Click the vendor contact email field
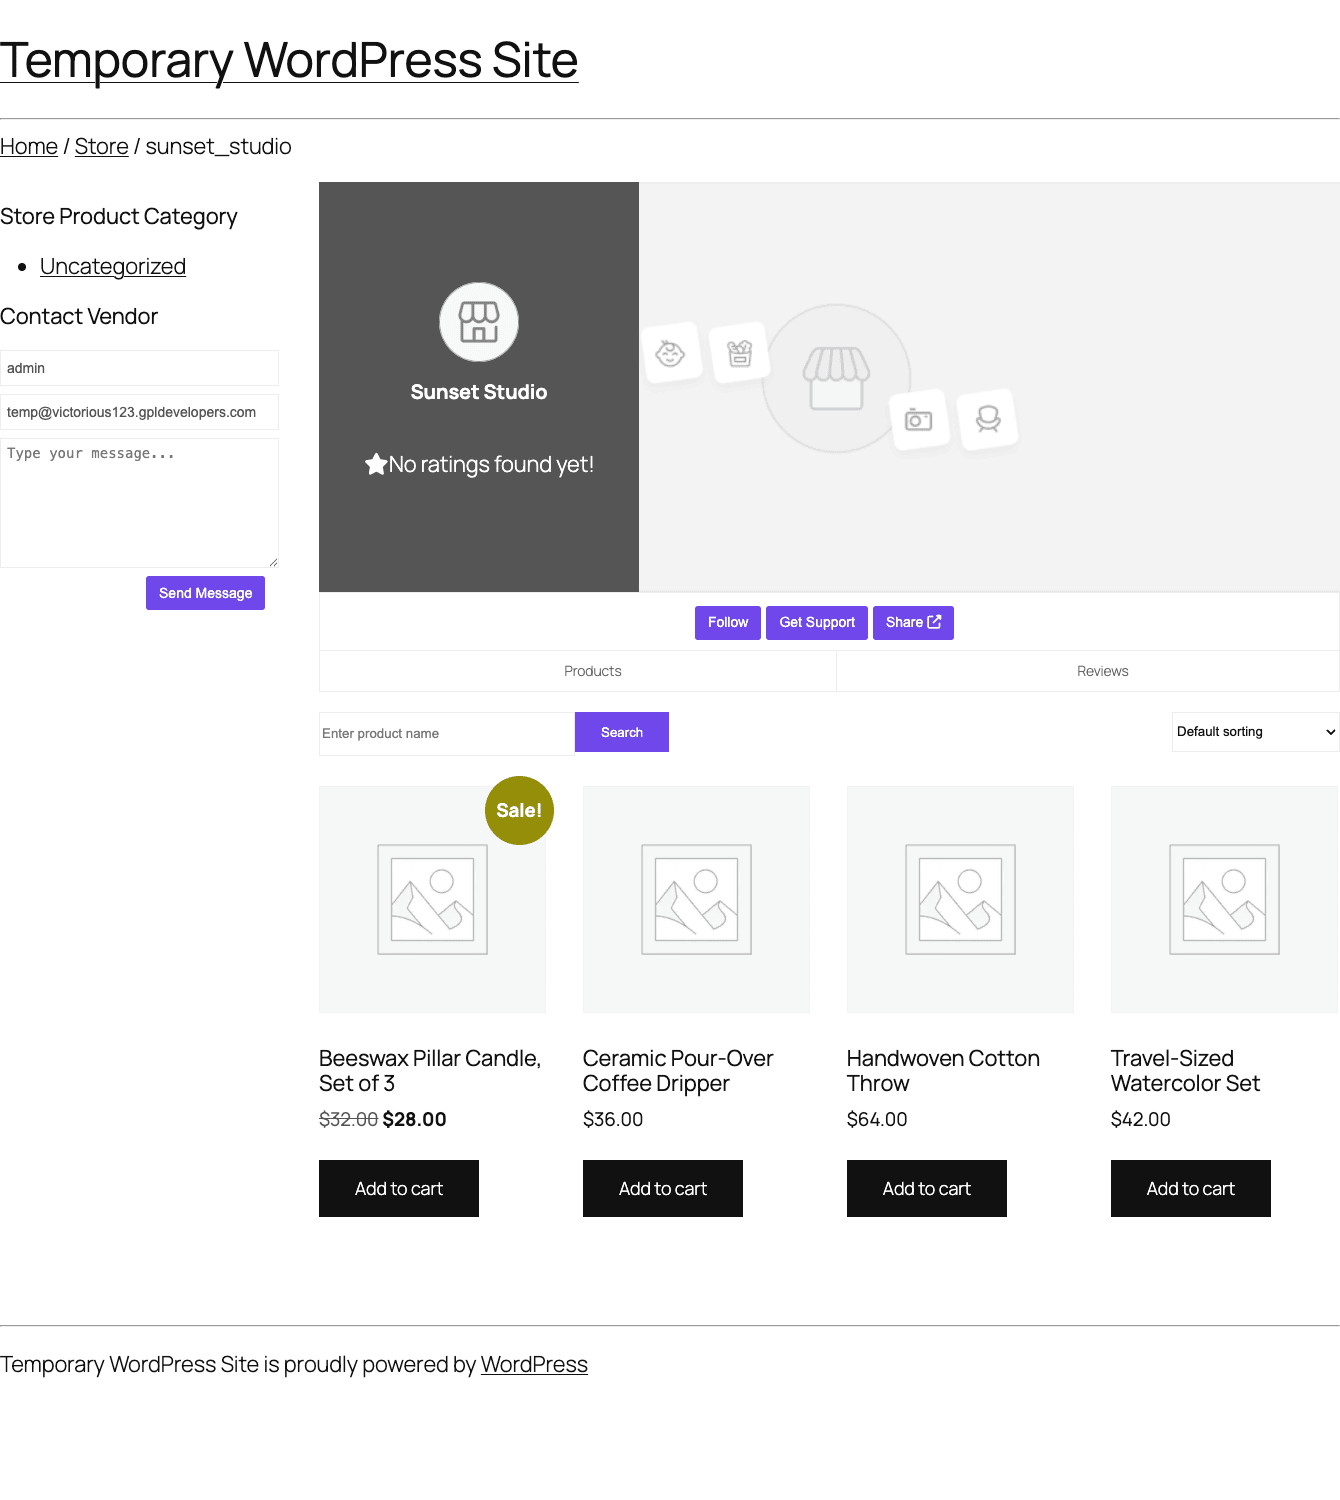Image resolution: width=1340 pixels, height=1500 pixels. [139, 412]
